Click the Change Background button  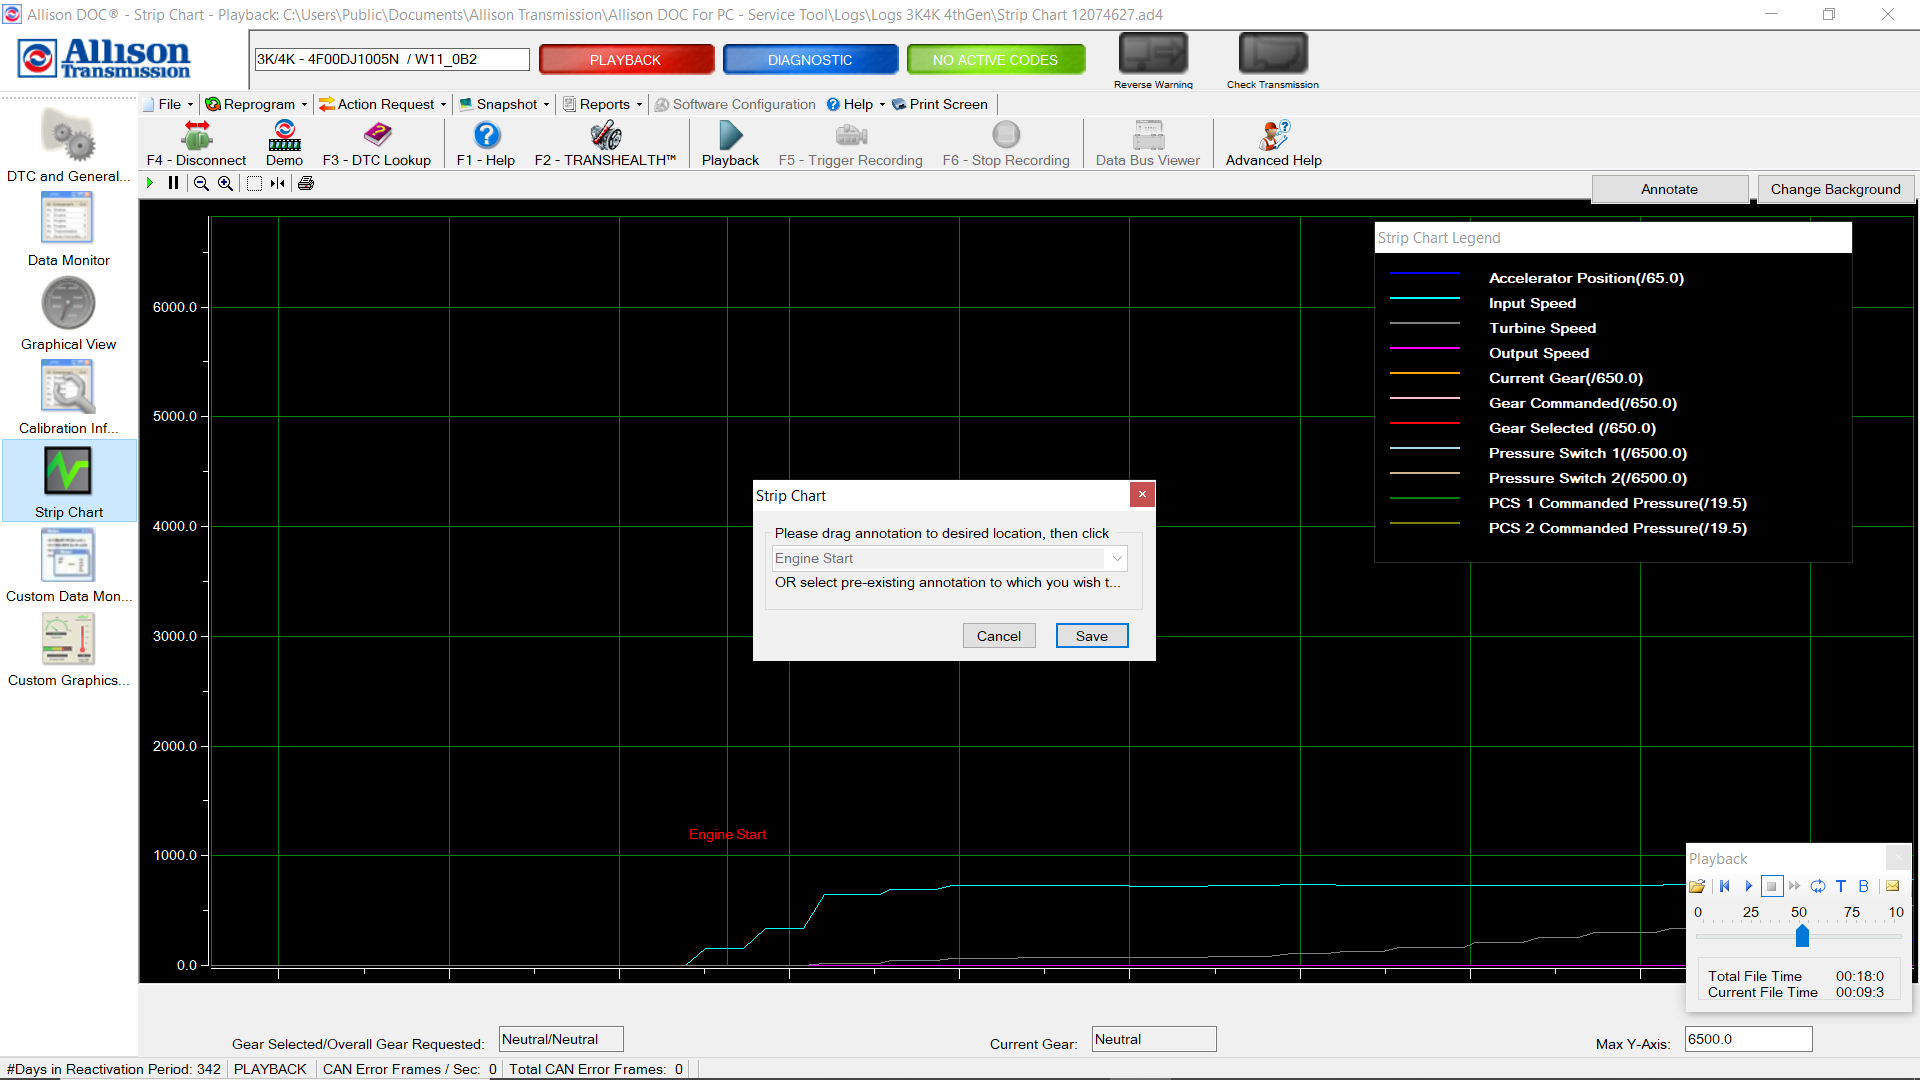point(1835,189)
